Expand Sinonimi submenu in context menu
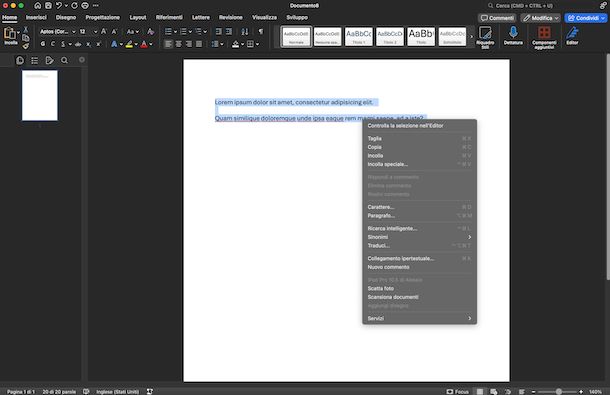610x395 pixels. [419, 237]
